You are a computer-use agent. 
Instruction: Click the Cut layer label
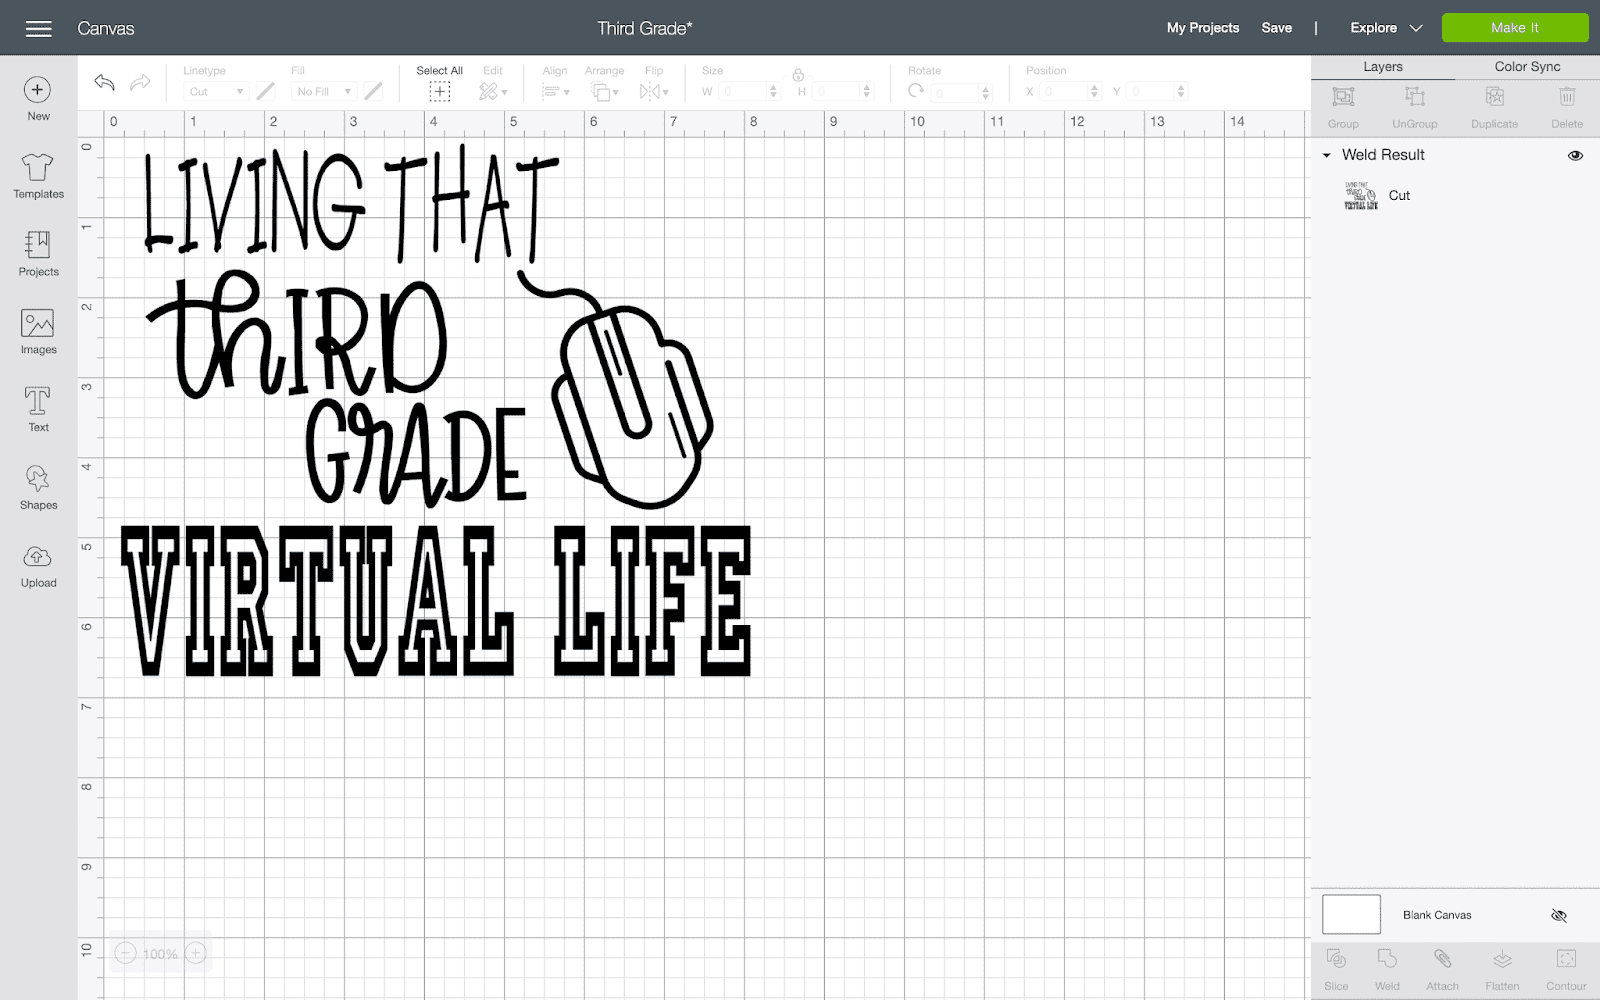pyautogui.click(x=1399, y=195)
